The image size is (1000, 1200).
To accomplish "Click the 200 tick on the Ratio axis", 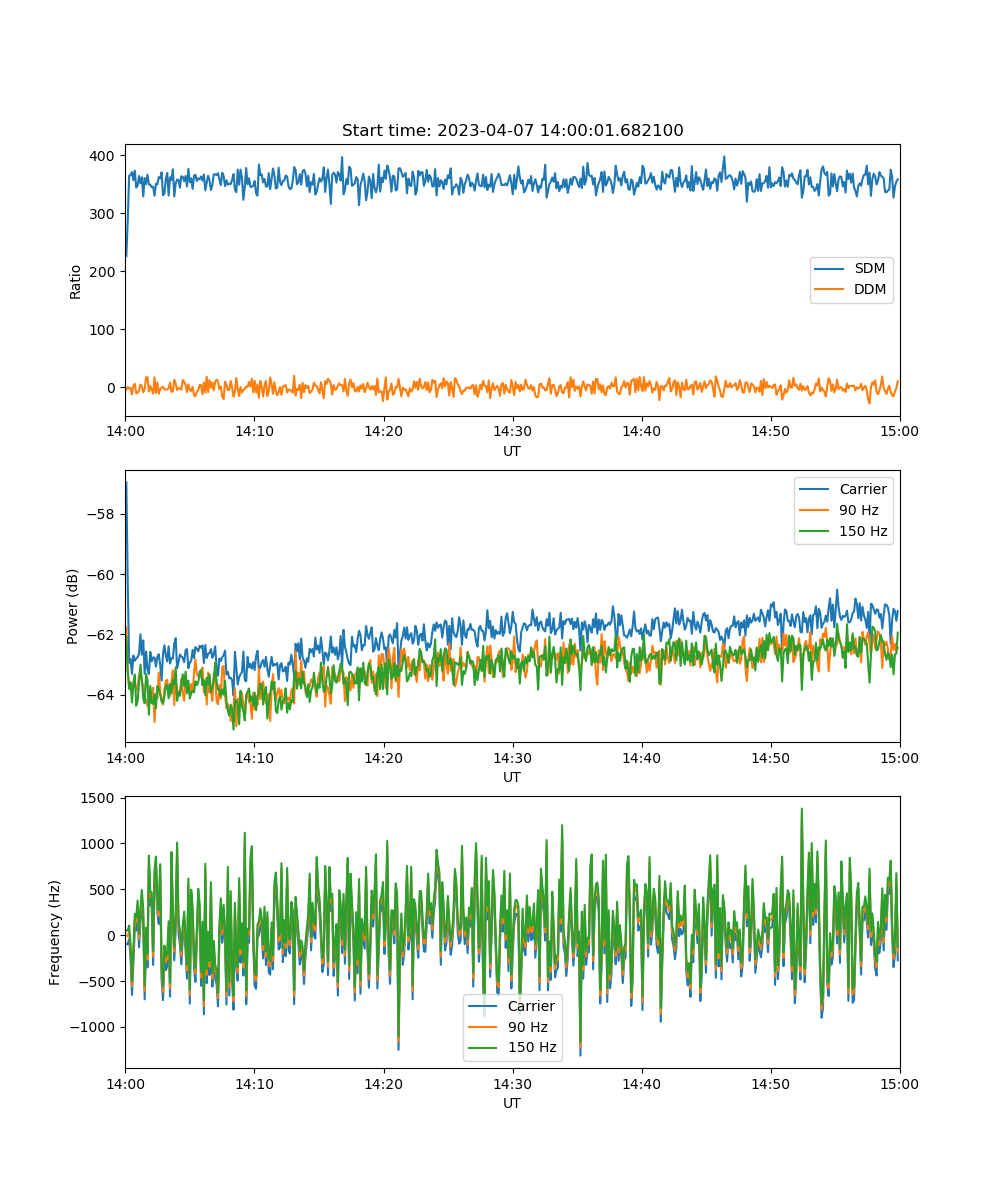I will coord(104,272).
